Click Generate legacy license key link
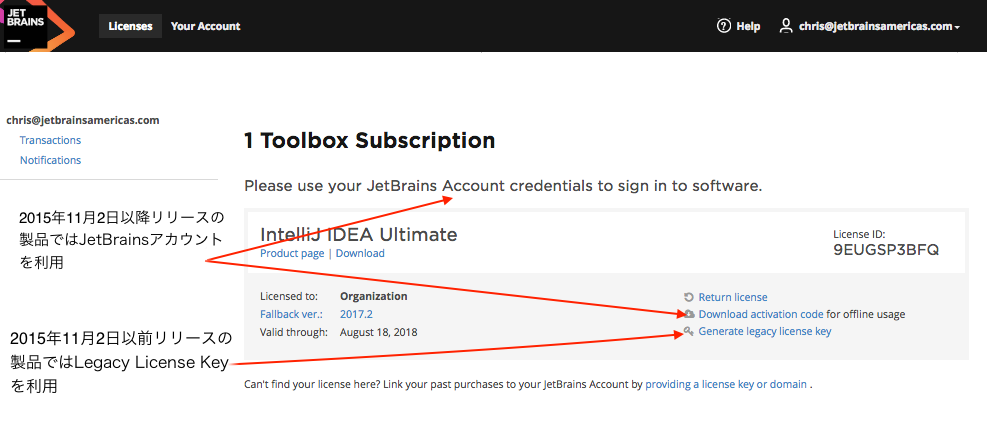Image resolution: width=987 pixels, height=442 pixels. [x=765, y=331]
